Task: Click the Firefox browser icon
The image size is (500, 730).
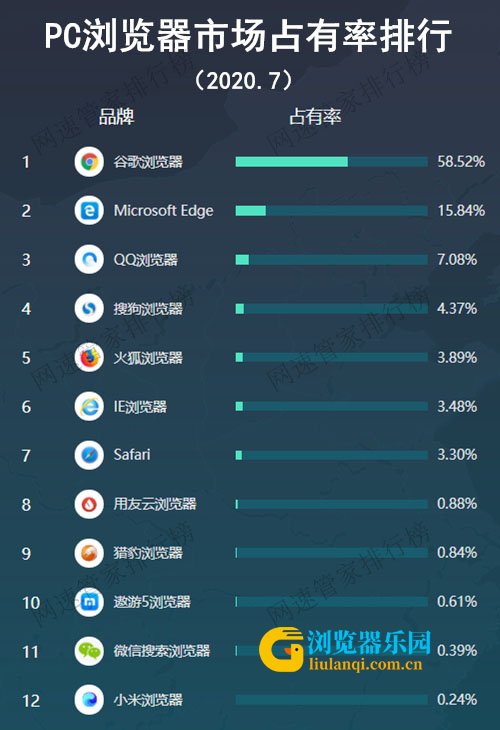Action: tap(89, 358)
